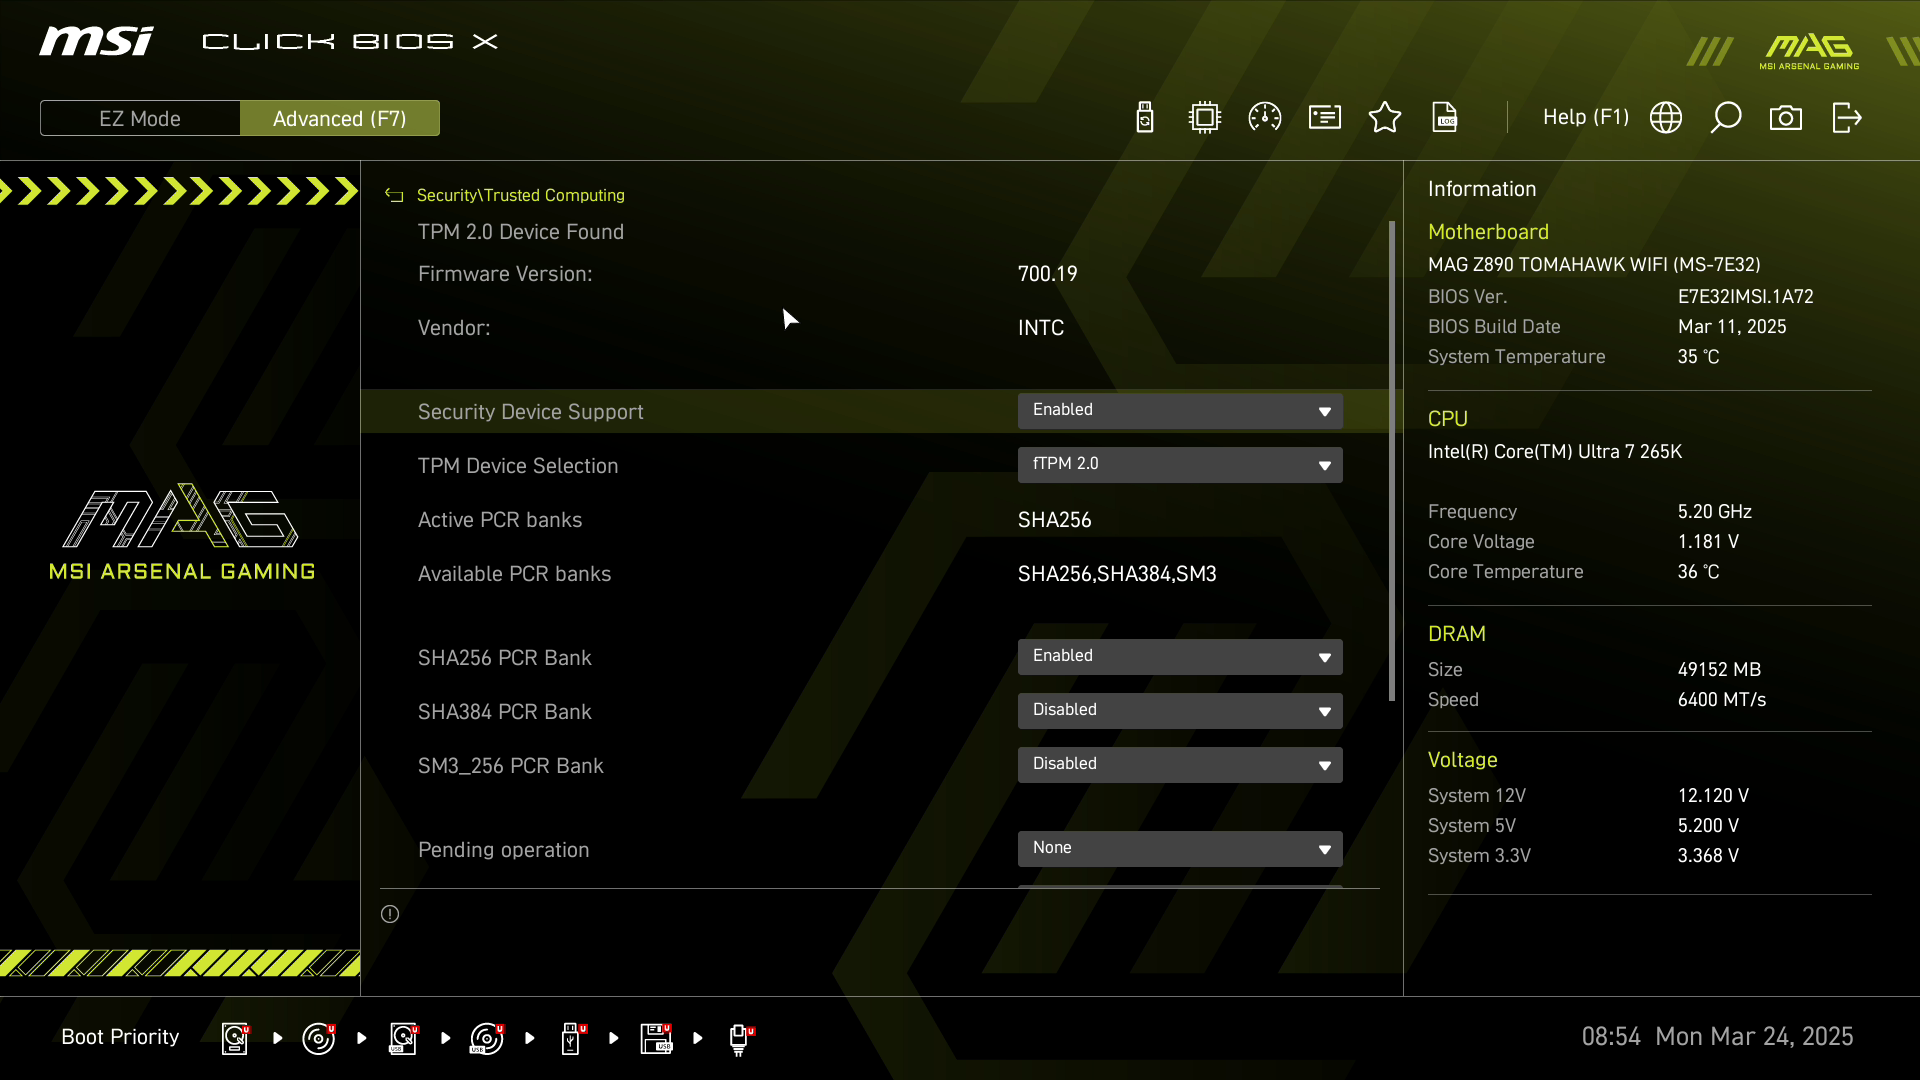Toggle SM3_256 PCR Bank Disabled setting
1920x1080 pixels.
click(1180, 765)
